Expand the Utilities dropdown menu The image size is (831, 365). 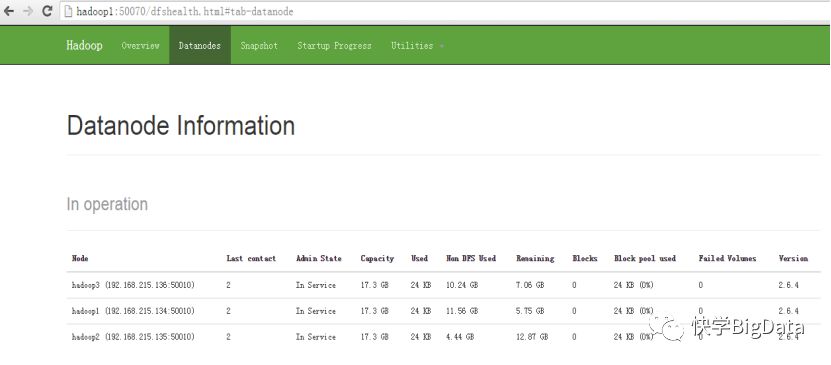(417, 46)
